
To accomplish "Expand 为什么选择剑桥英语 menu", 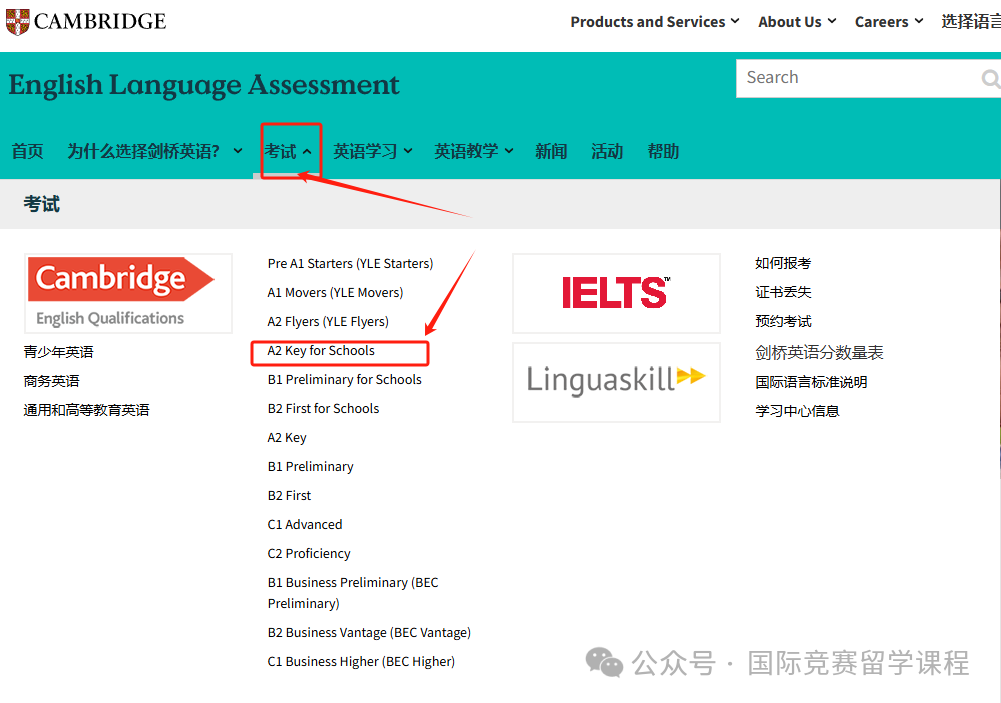I will [x=154, y=151].
